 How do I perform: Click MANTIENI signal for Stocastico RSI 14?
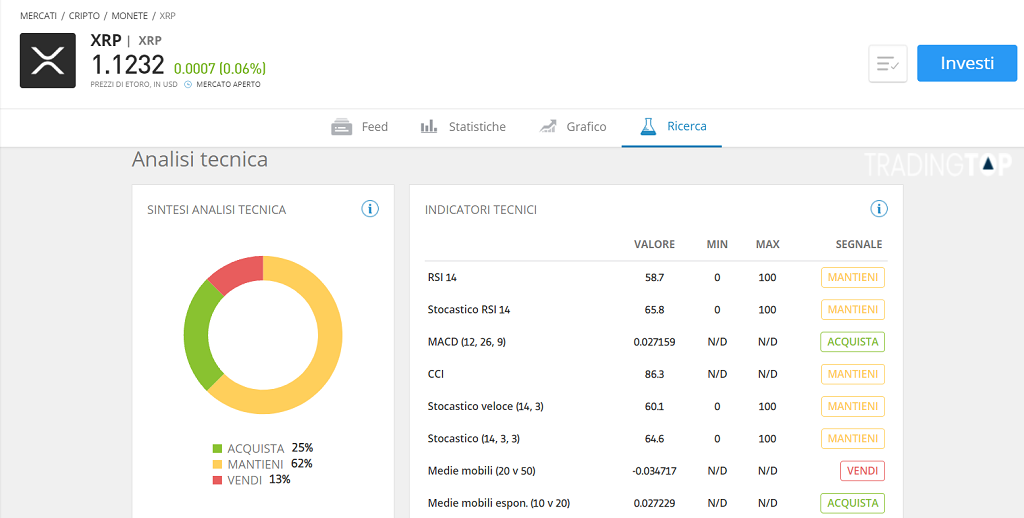(852, 310)
